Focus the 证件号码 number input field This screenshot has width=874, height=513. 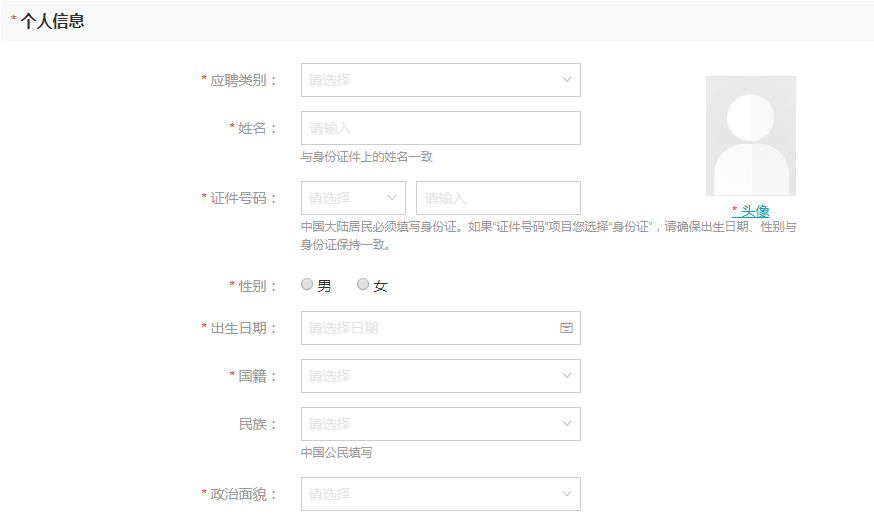click(498, 198)
